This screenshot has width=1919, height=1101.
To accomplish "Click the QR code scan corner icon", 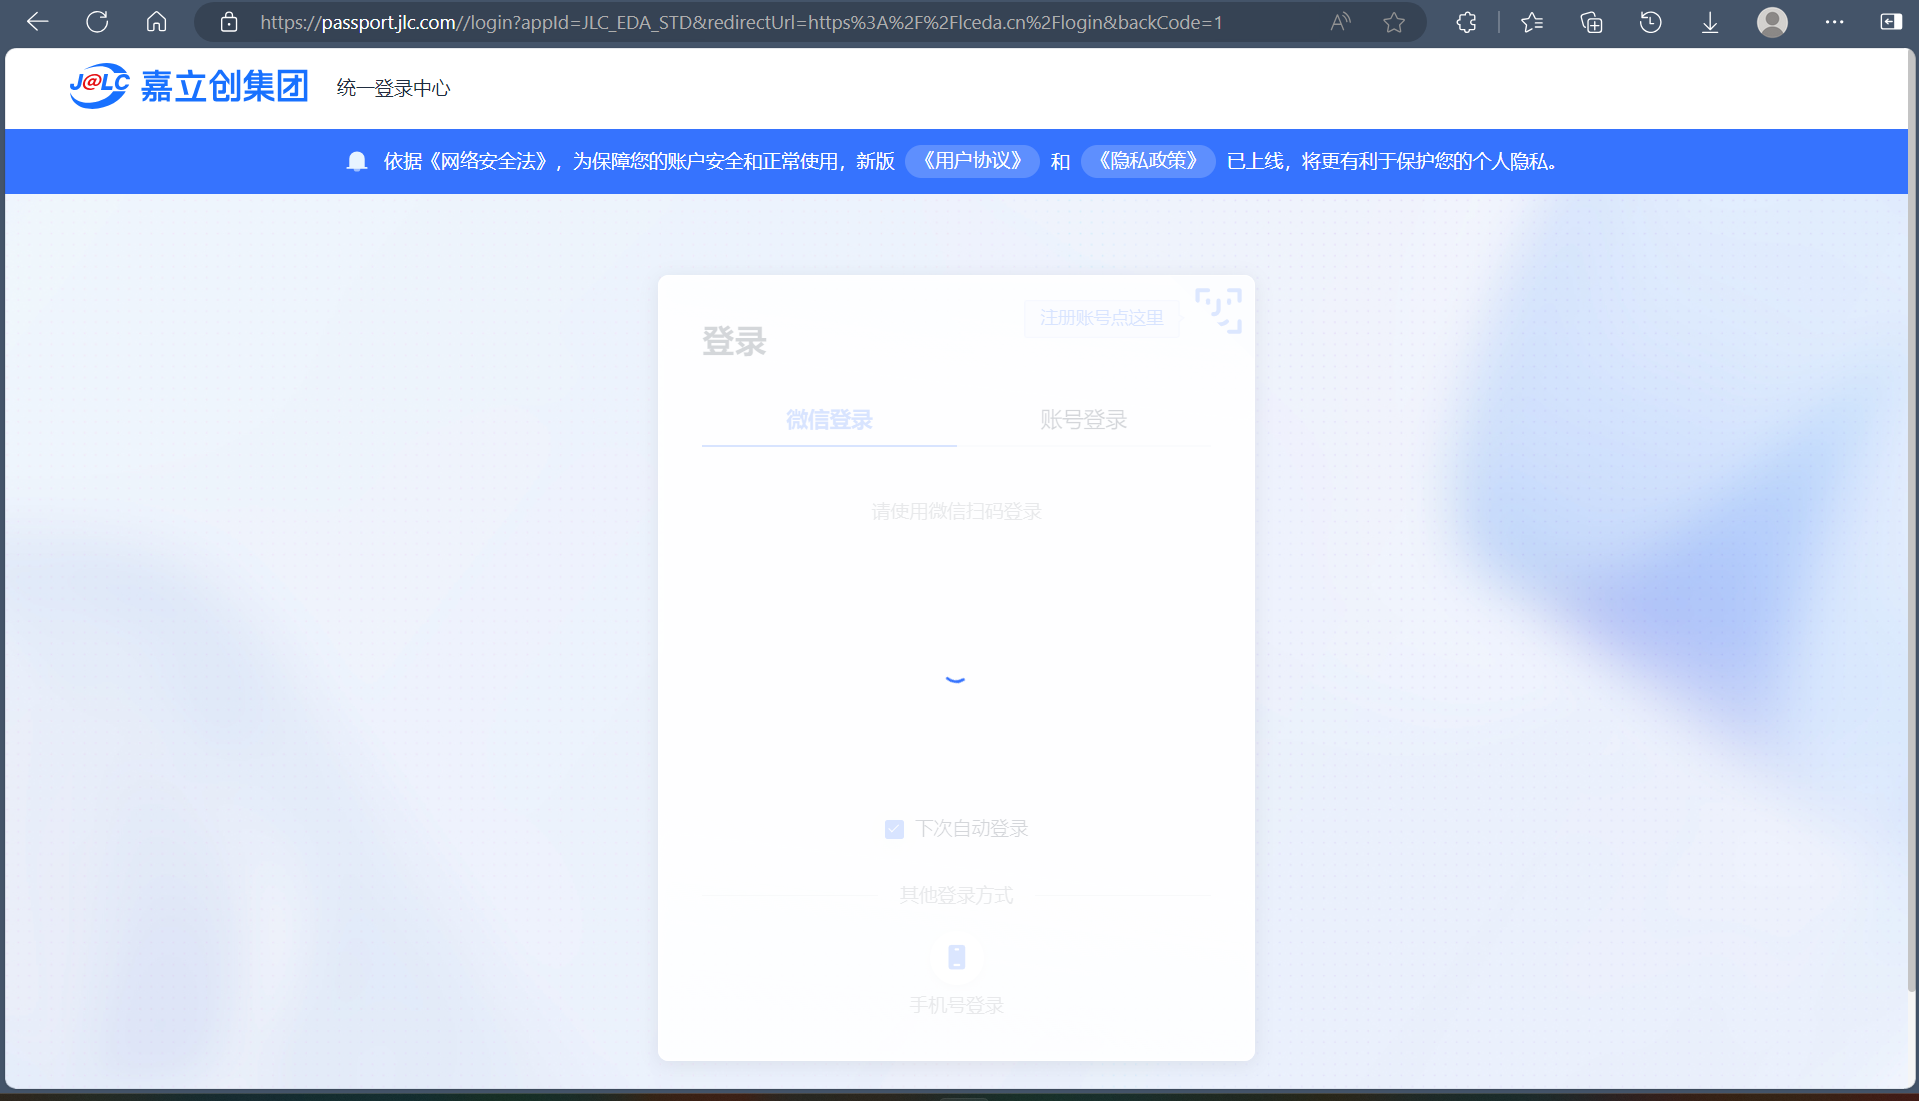I will coord(1218,310).
